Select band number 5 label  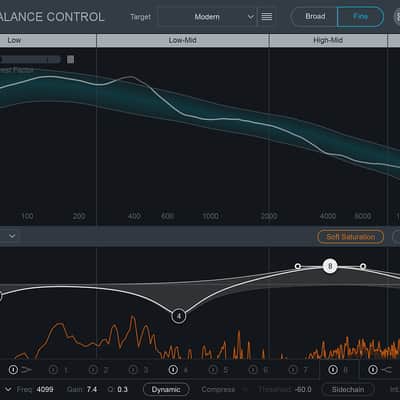(226, 370)
